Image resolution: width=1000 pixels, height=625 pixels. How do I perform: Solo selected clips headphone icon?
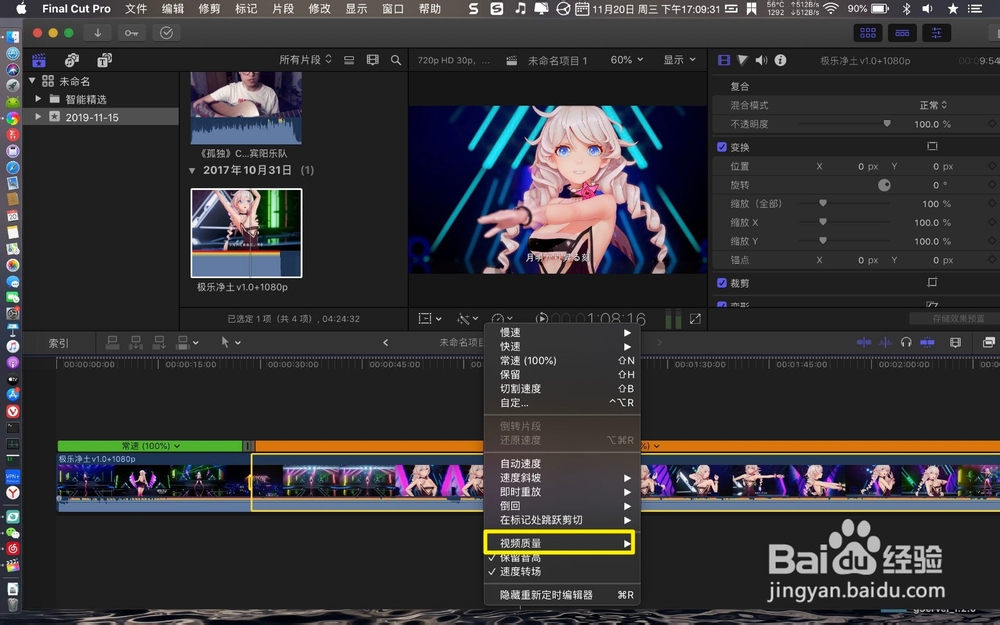tap(906, 342)
